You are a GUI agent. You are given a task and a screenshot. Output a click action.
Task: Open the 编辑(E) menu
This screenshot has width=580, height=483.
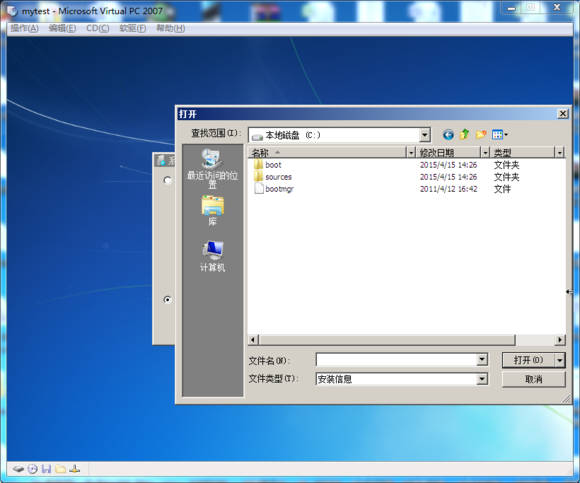[x=62, y=28]
